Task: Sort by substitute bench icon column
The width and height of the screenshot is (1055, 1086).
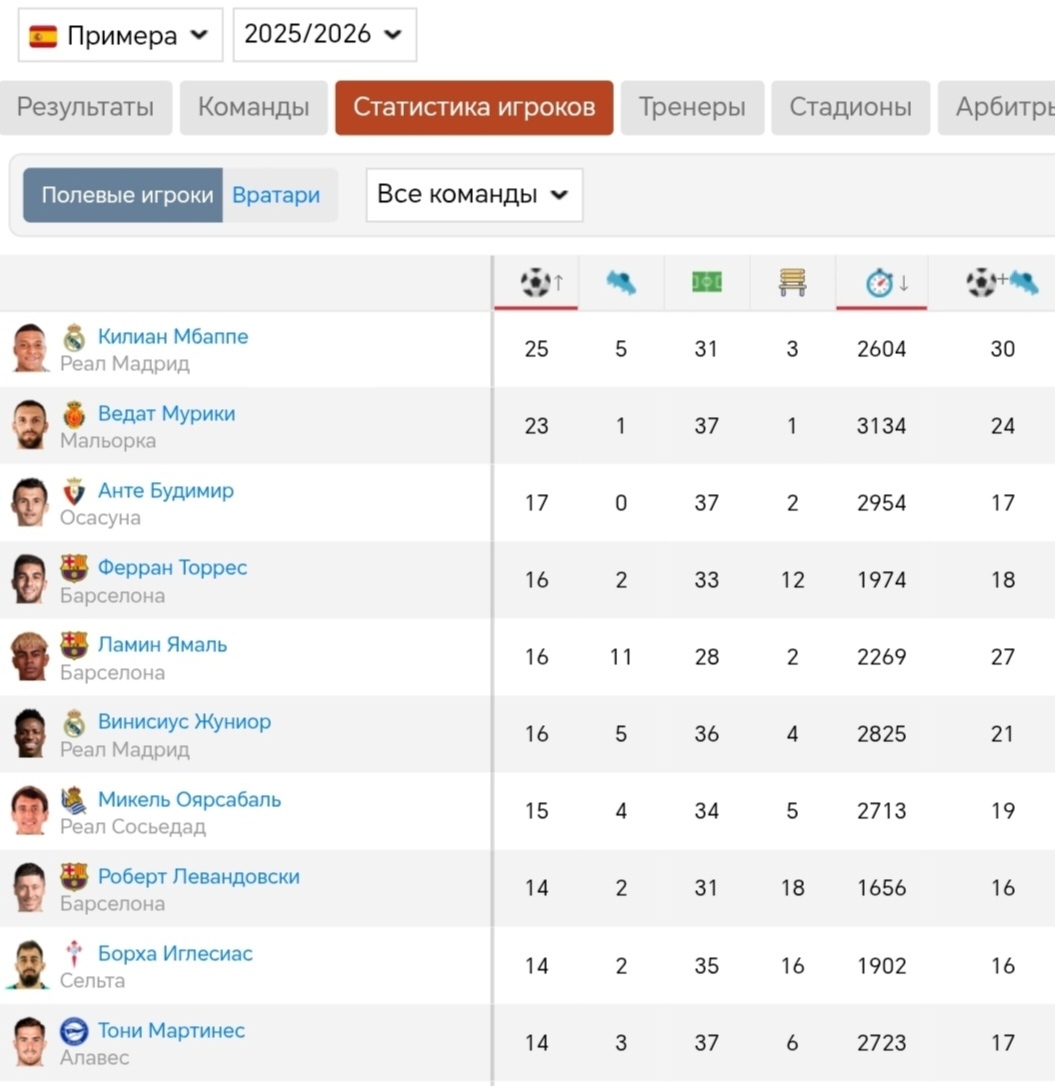Action: 792,283
